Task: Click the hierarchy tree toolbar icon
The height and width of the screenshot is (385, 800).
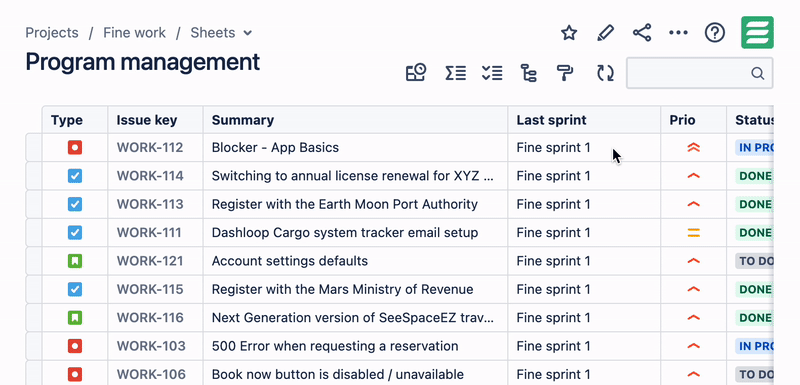Action: (x=528, y=73)
